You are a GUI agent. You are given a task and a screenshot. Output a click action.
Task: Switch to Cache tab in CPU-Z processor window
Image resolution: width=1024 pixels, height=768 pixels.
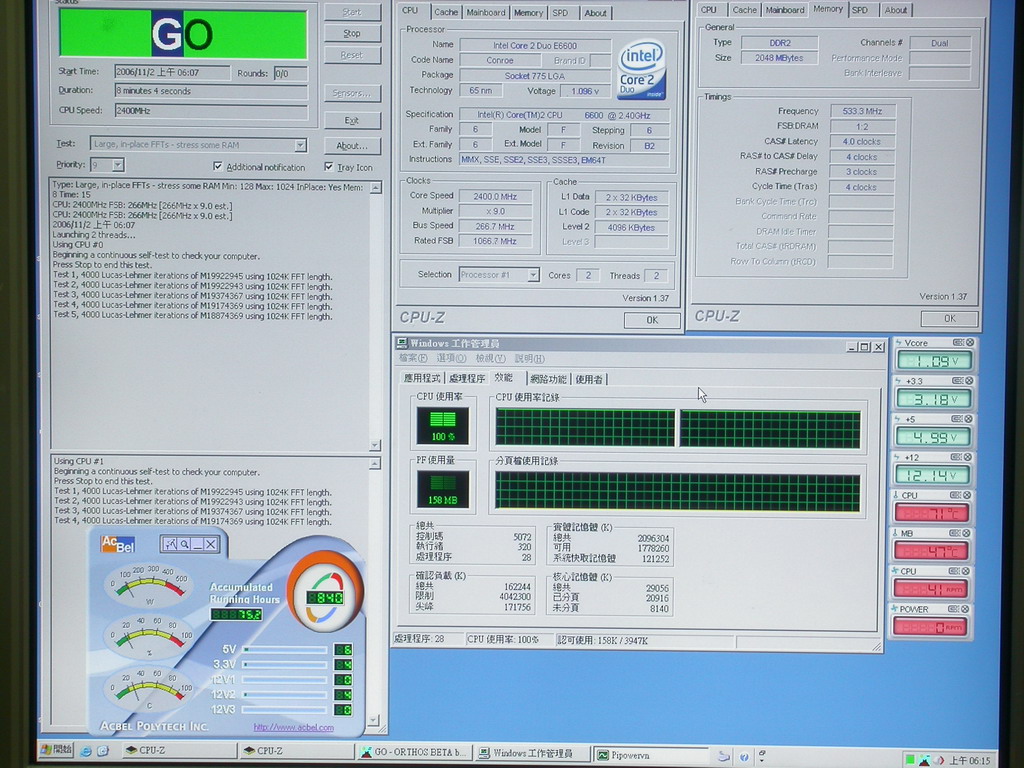pos(446,12)
